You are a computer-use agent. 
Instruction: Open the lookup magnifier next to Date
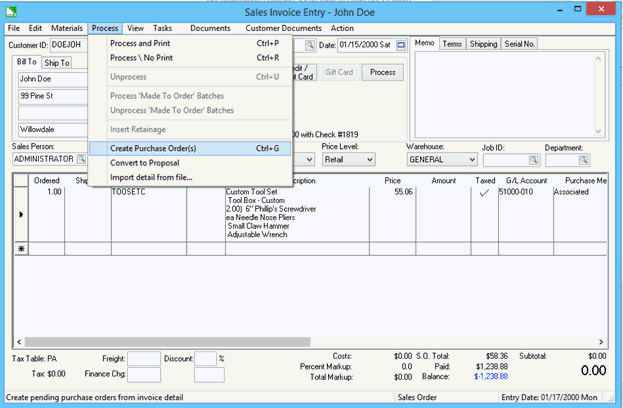[310, 45]
